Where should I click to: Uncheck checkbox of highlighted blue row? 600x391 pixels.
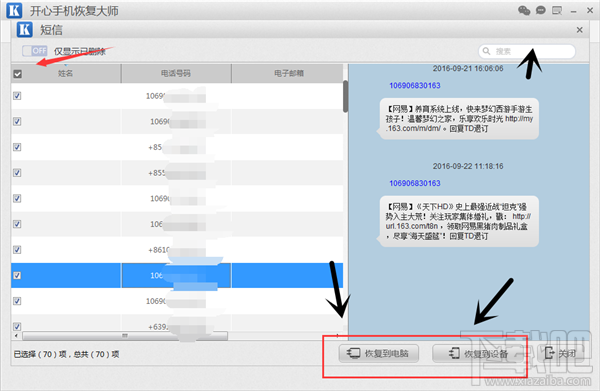tap(17, 275)
